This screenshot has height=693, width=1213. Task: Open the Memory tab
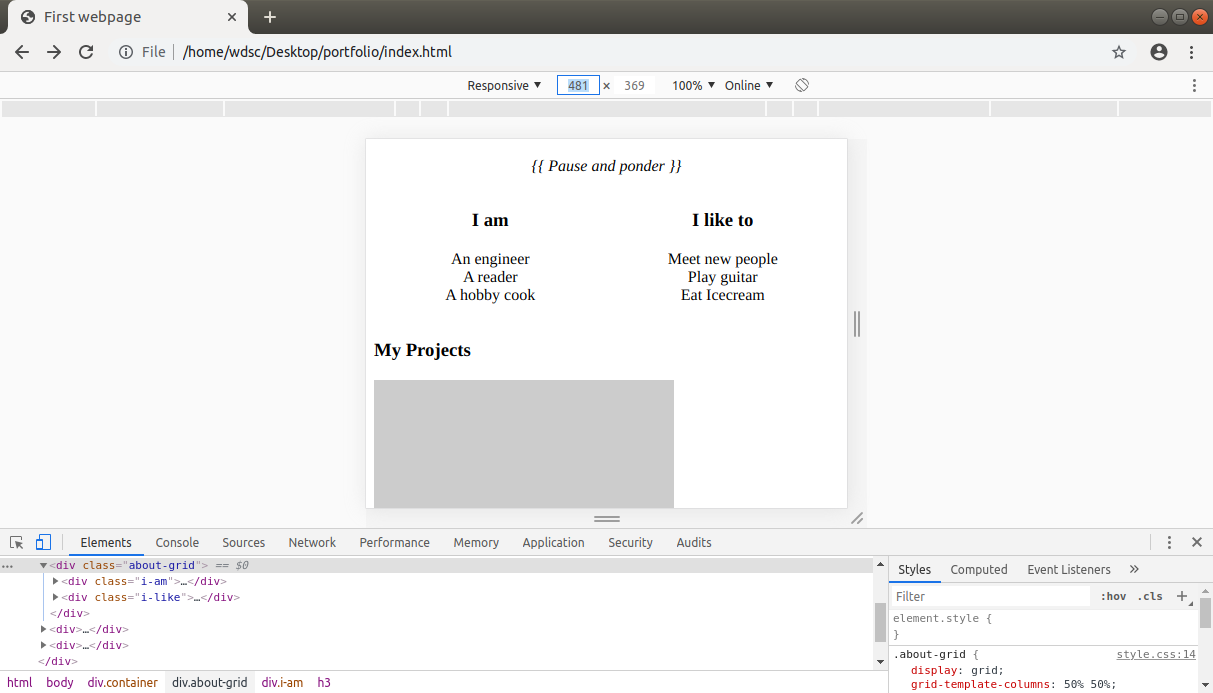click(x=476, y=542)
